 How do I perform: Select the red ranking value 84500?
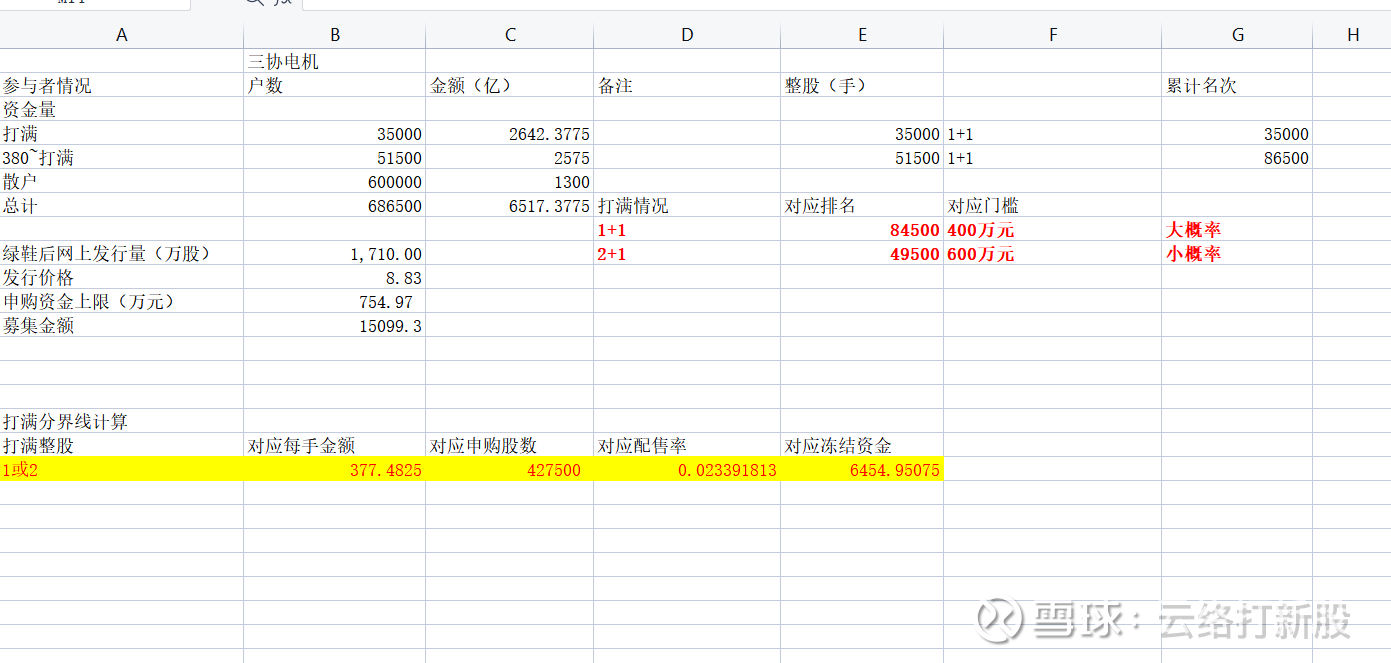[x=862, y=229]
